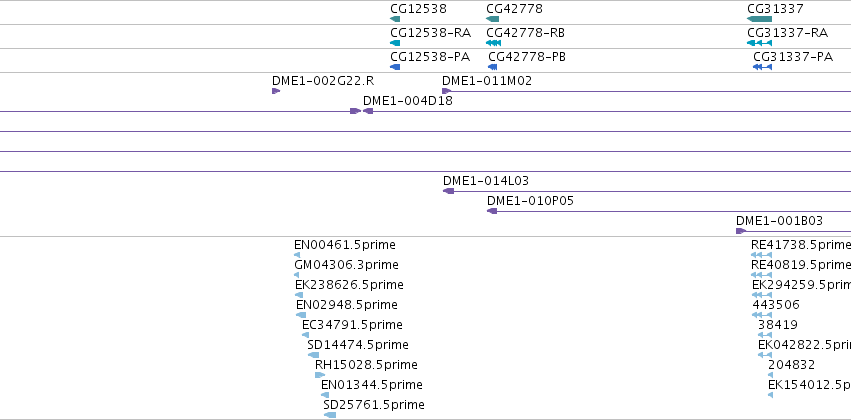Click the DME1-001B03 label text

coord(779,220)
